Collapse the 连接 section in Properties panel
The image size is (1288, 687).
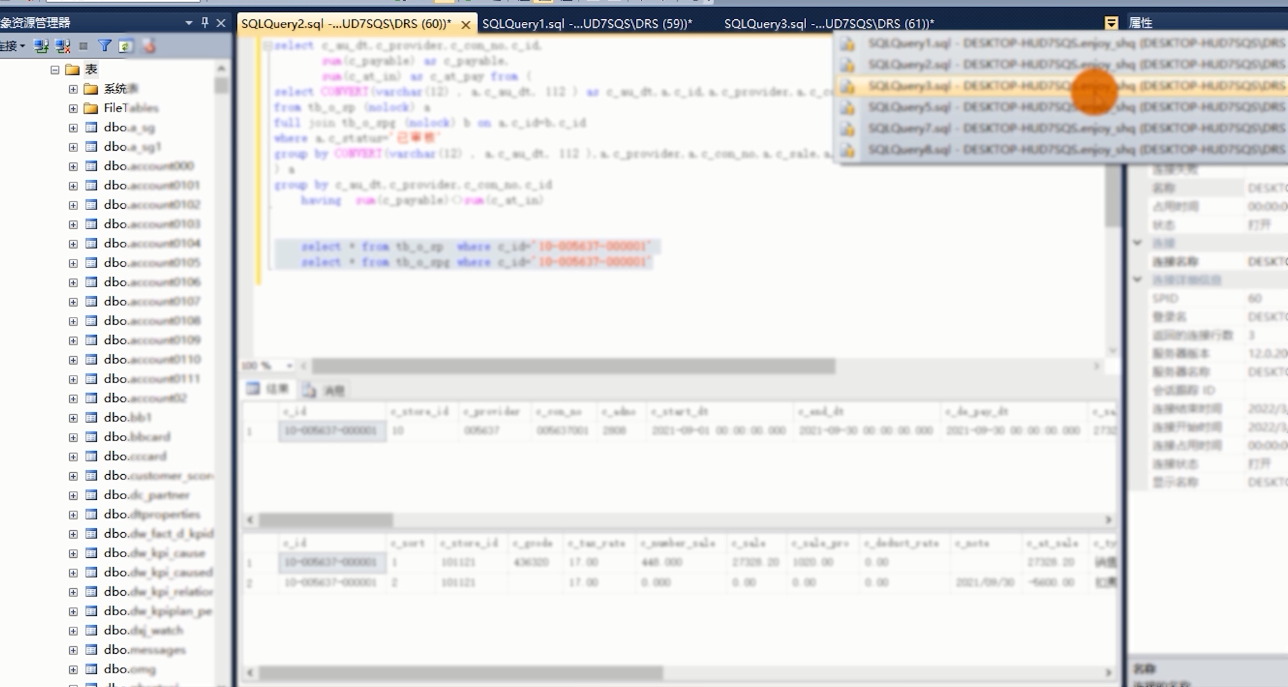[x=1137, y=243]
